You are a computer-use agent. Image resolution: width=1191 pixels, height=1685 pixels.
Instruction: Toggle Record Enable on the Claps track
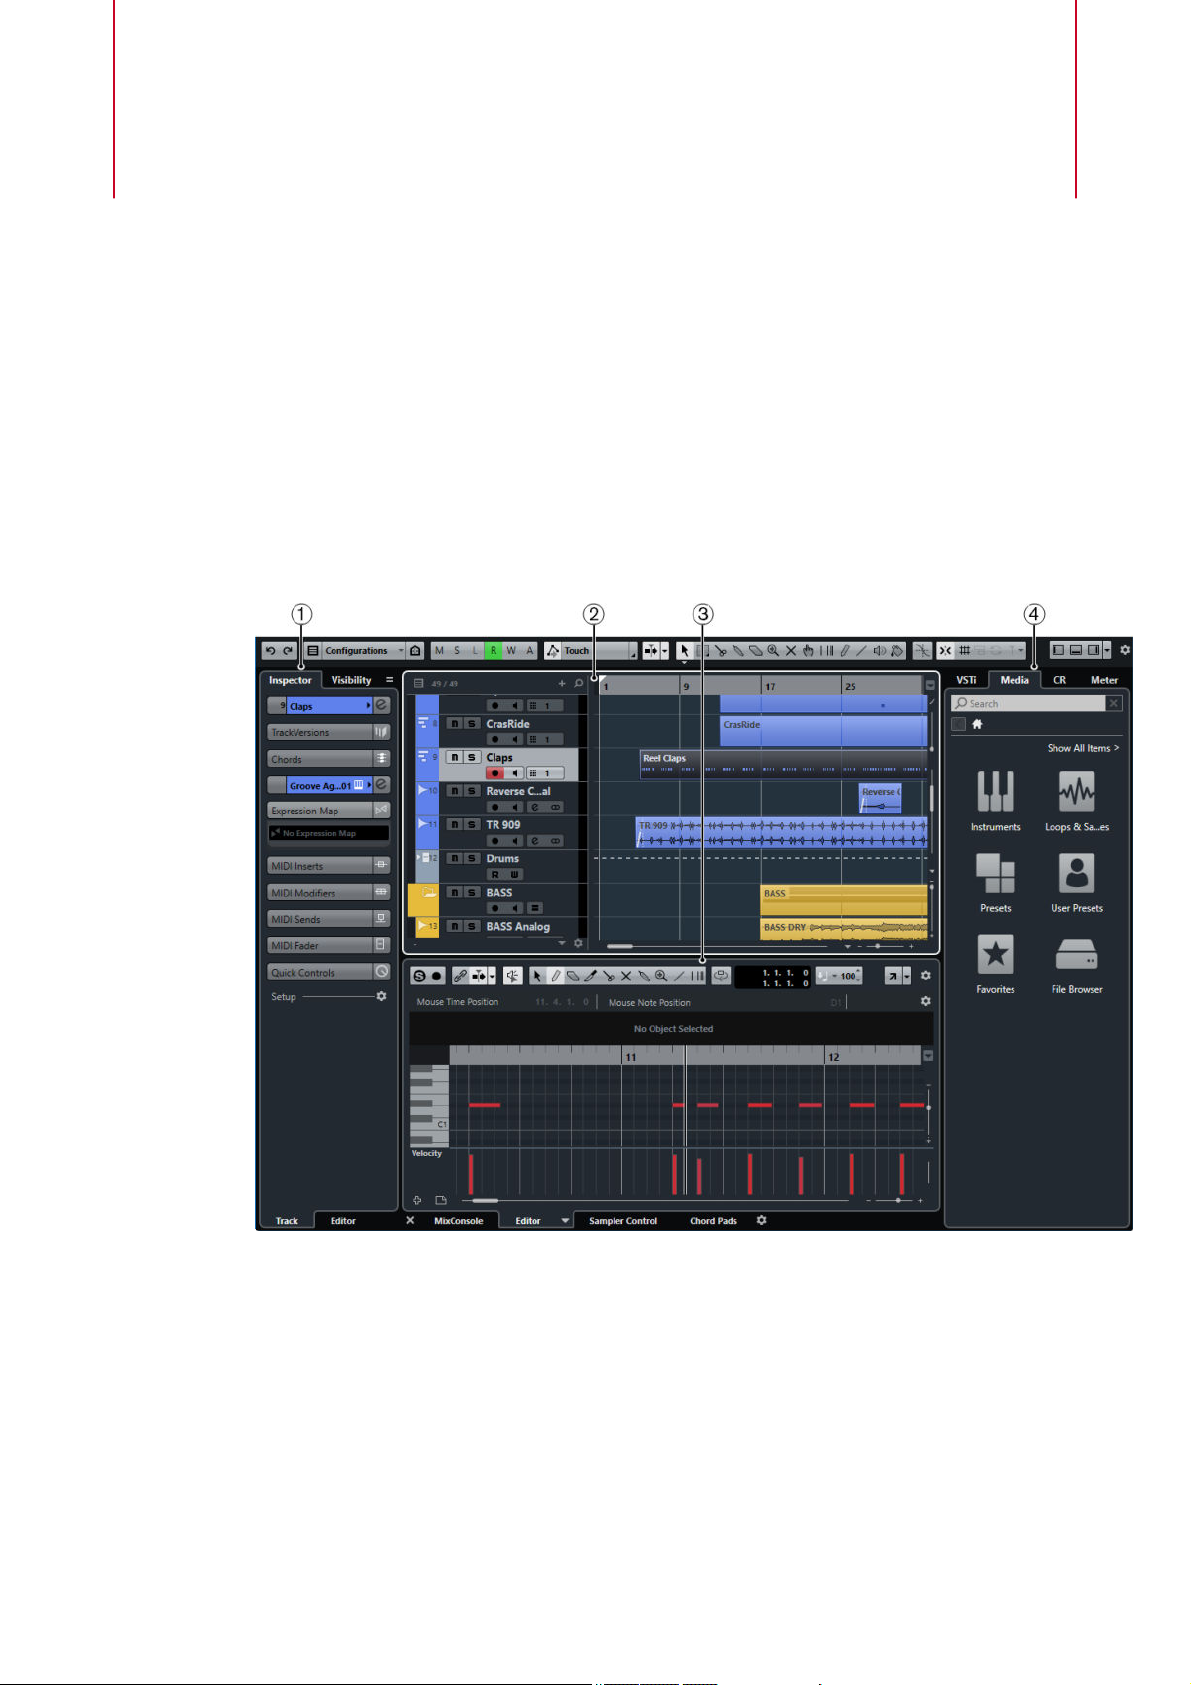(x=495, y=773)
